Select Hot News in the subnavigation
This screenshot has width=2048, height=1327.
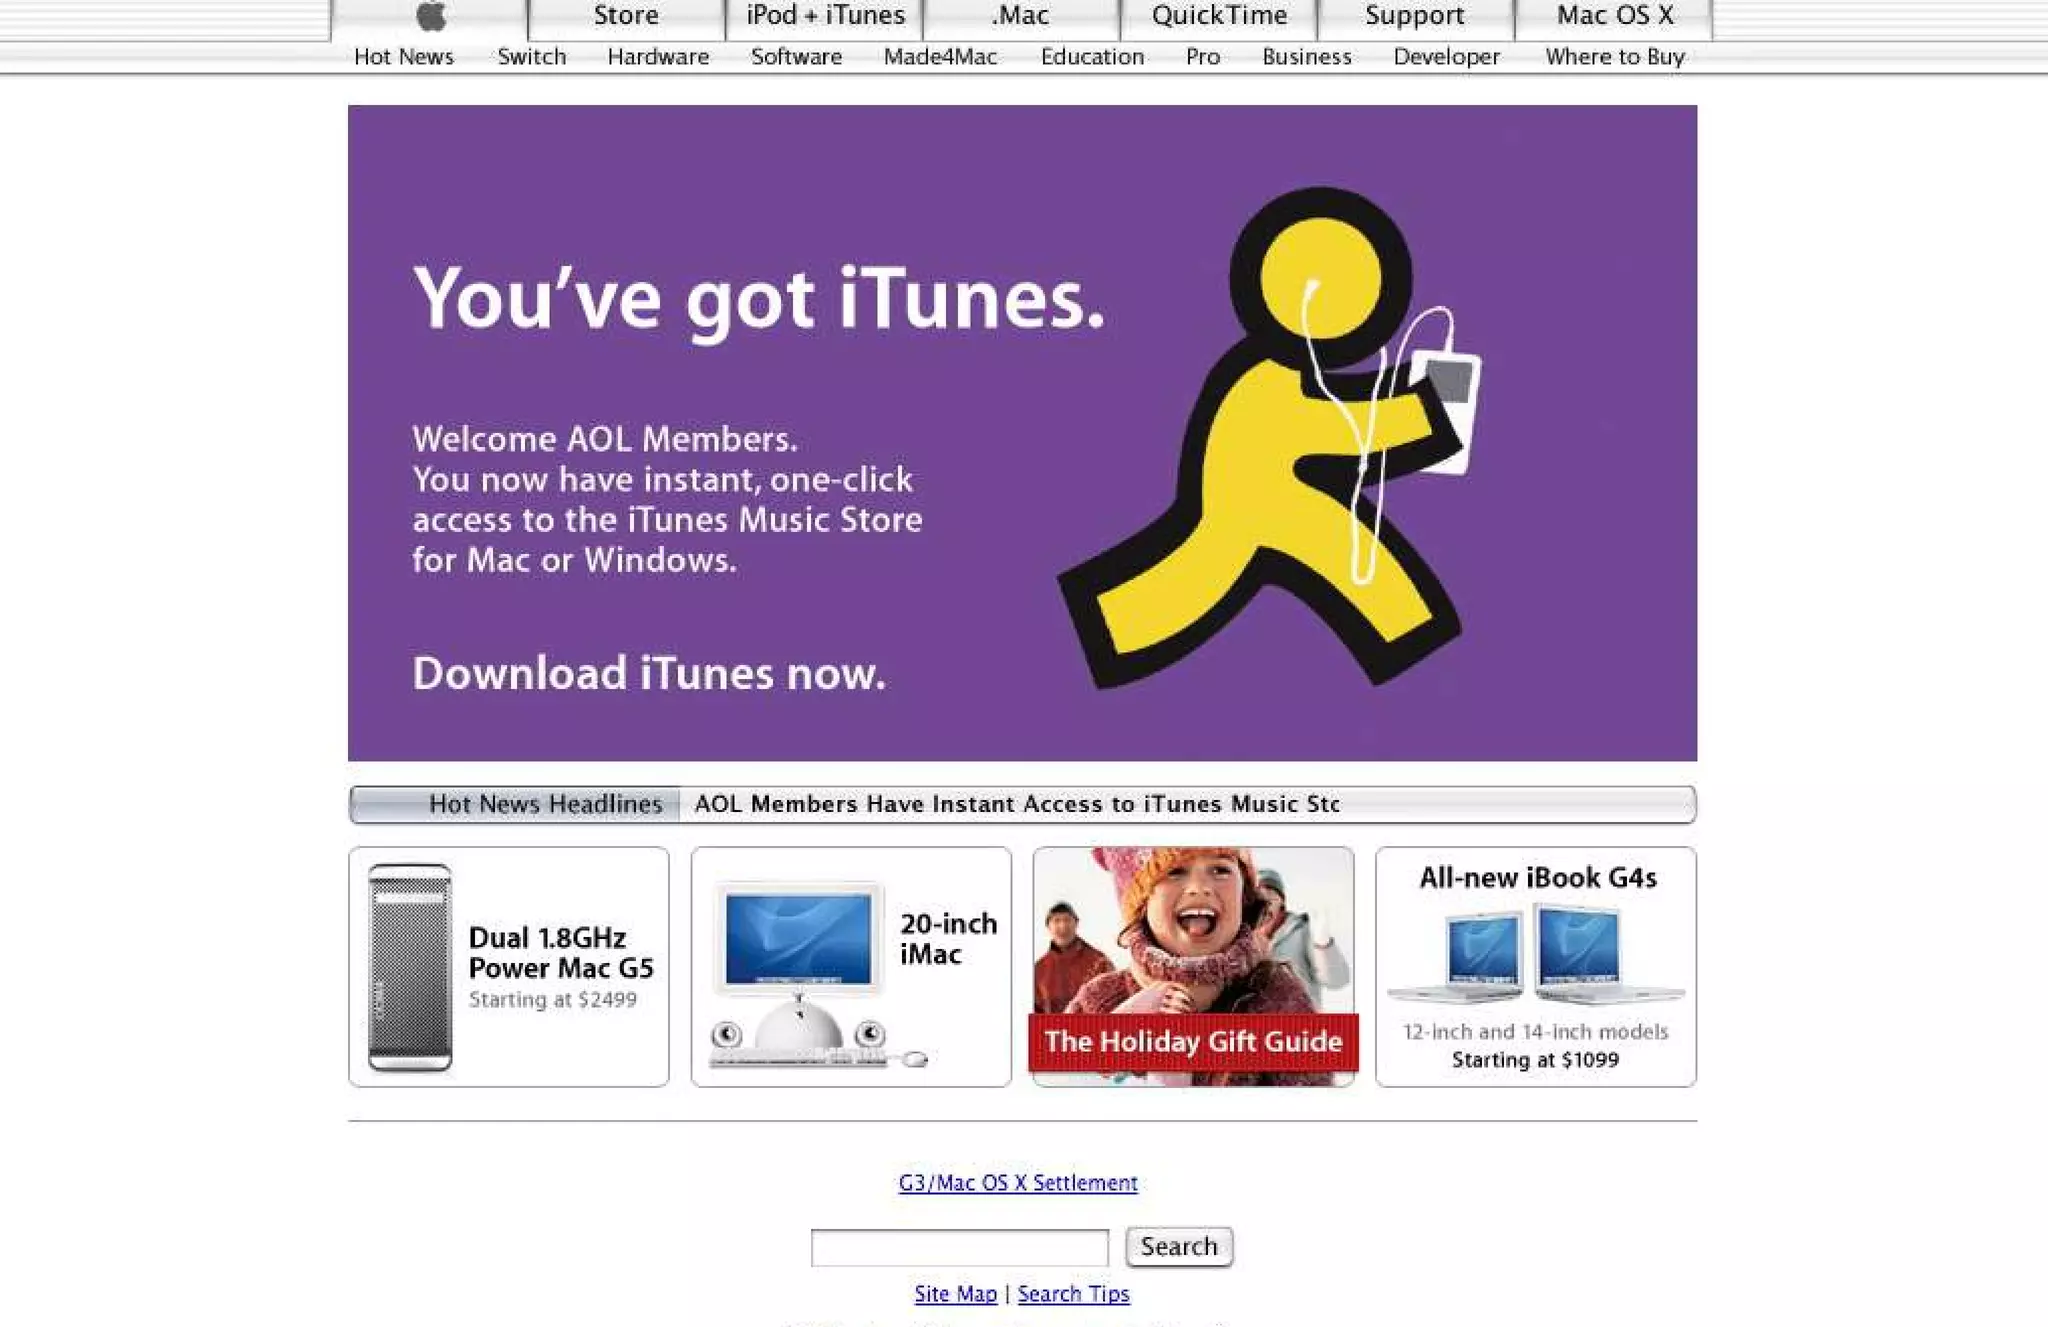[404, 57]
